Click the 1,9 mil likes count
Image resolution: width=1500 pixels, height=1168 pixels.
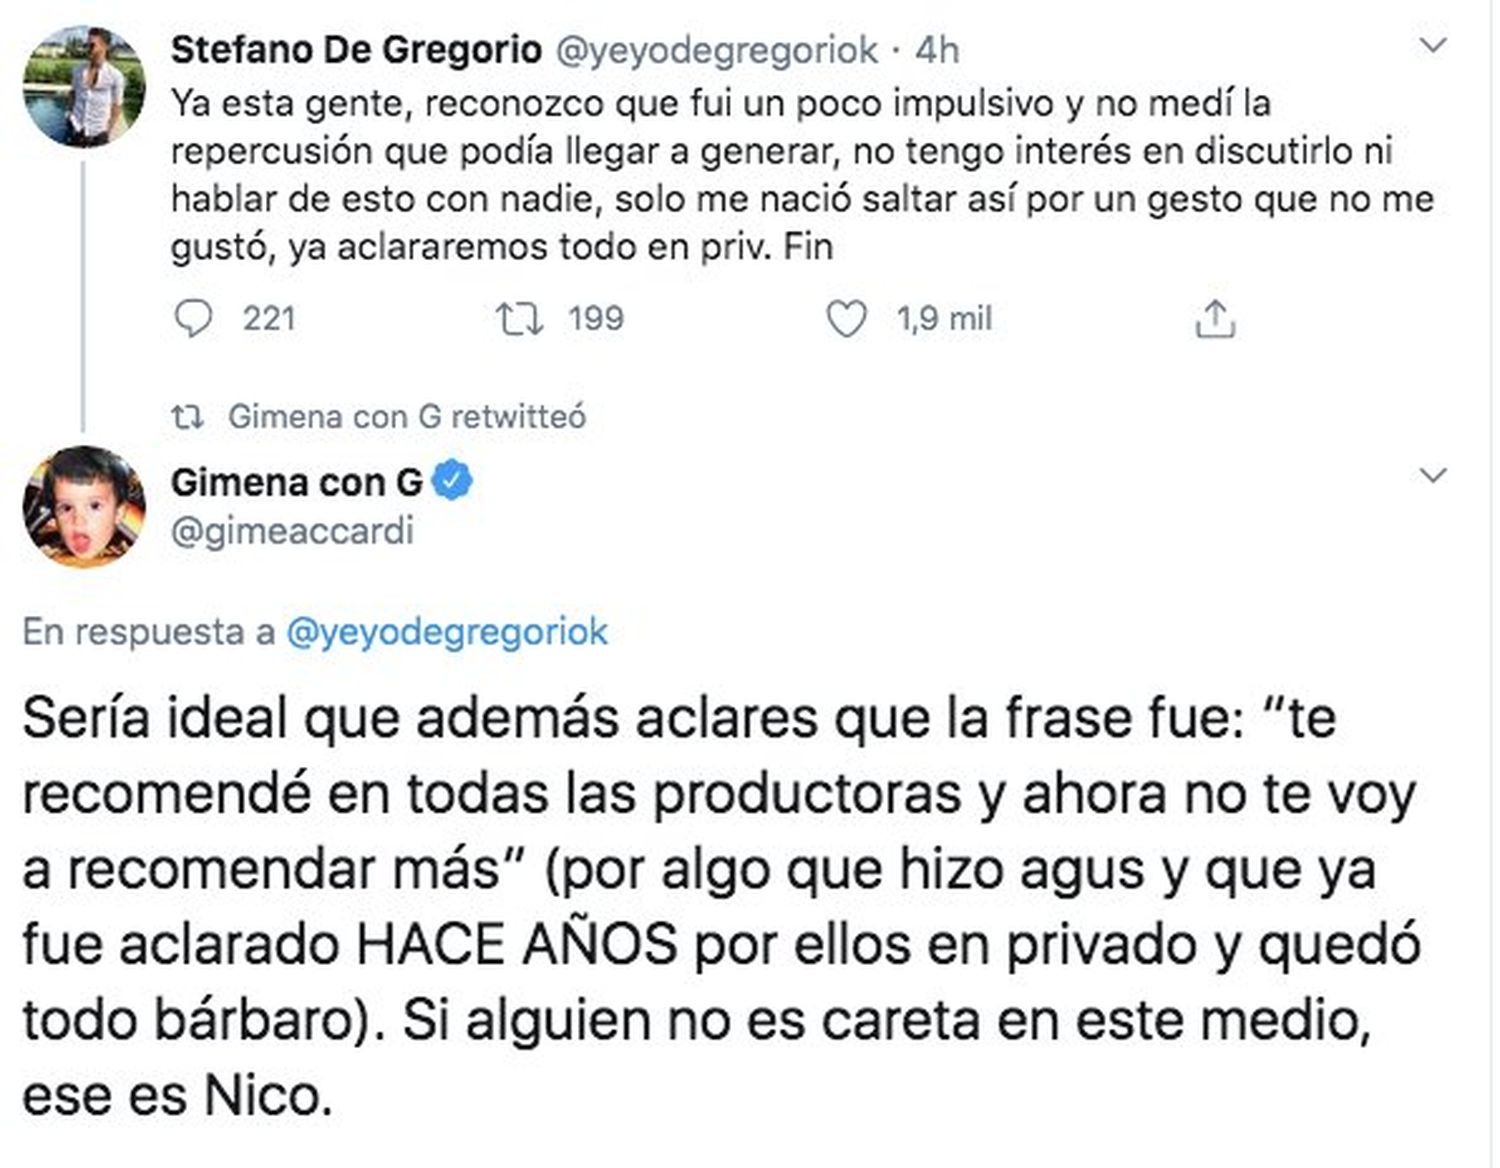(944, 319)
